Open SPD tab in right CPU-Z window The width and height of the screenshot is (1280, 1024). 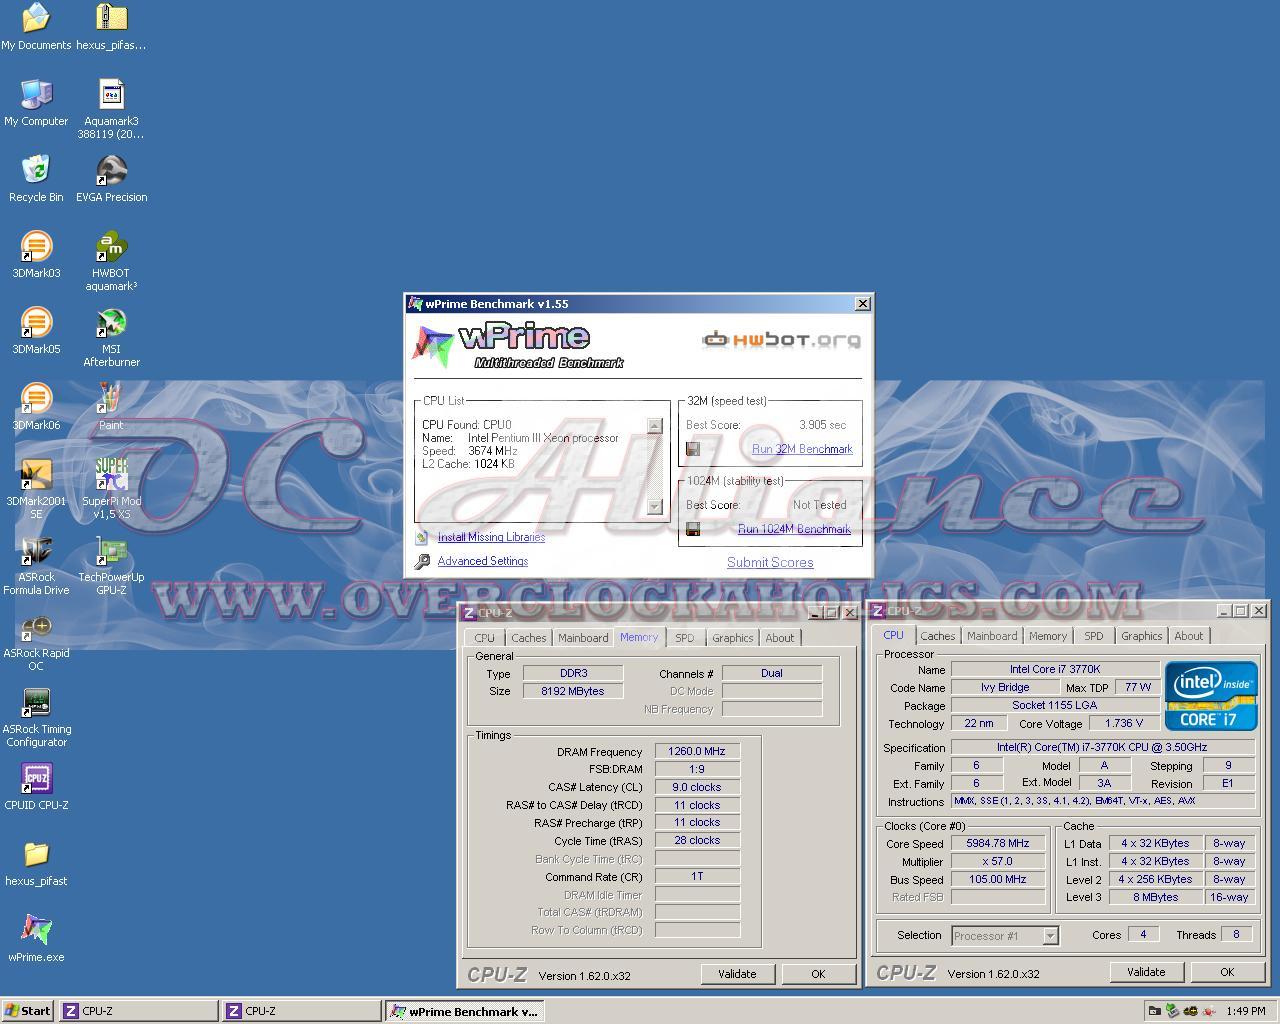pyautogui.click(x=1094, y=636)
